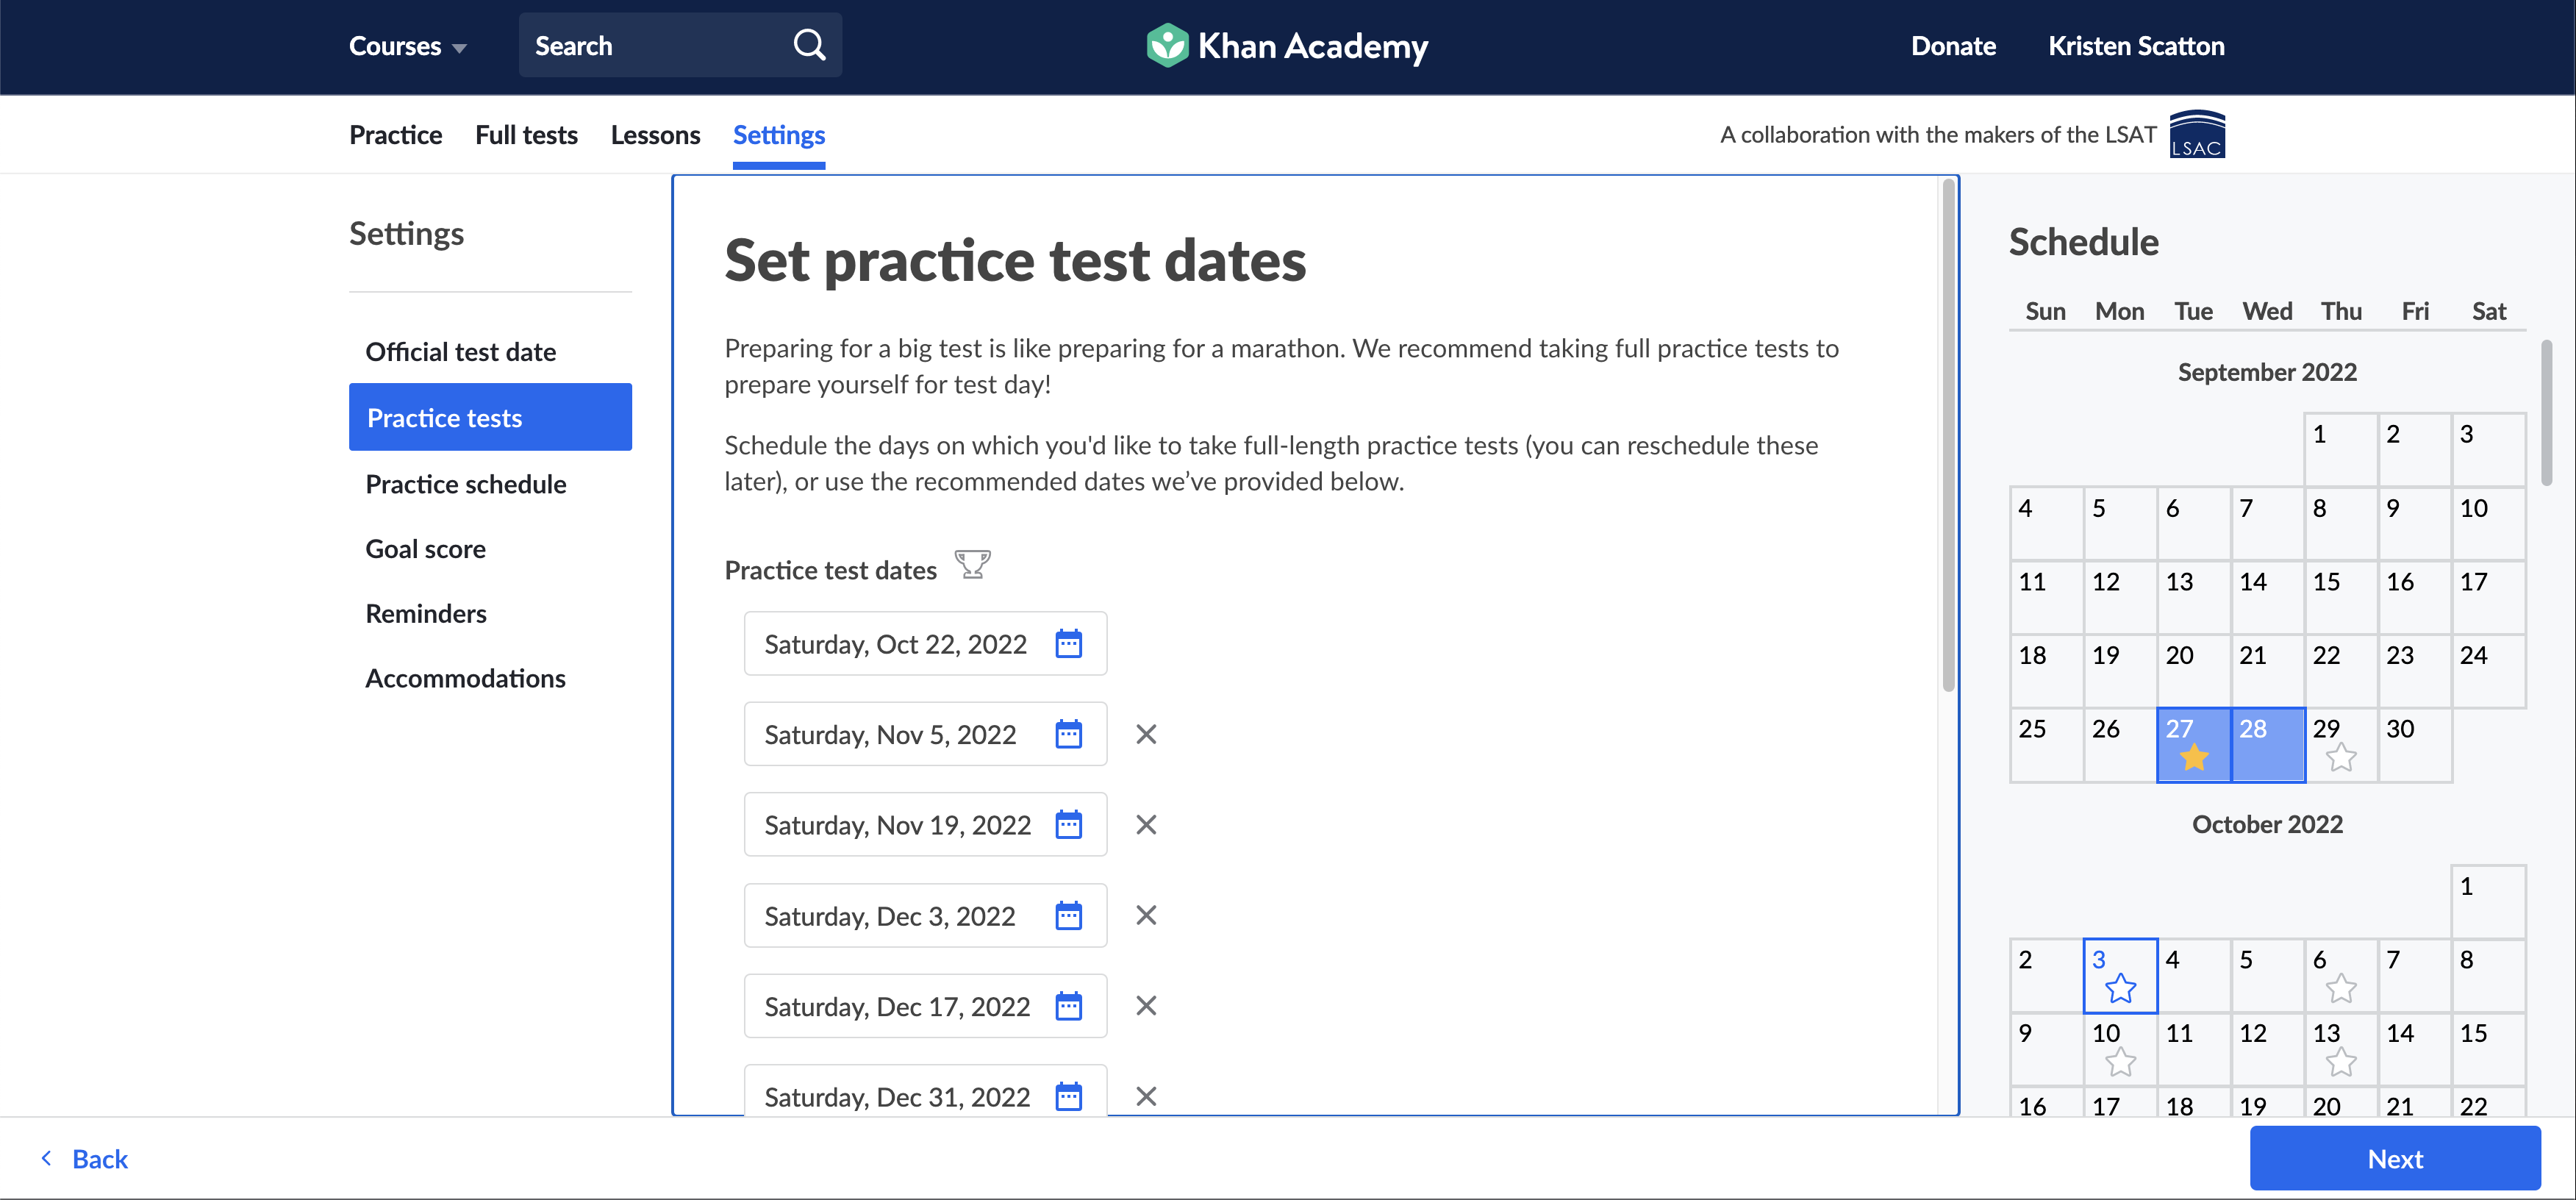Click the gold star on September 27

(x=2194, y=758)
